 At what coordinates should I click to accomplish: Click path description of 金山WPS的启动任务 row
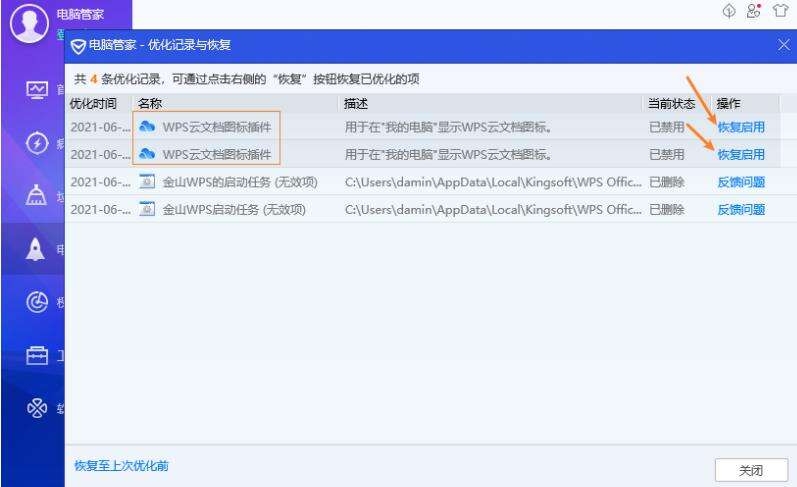493,182
